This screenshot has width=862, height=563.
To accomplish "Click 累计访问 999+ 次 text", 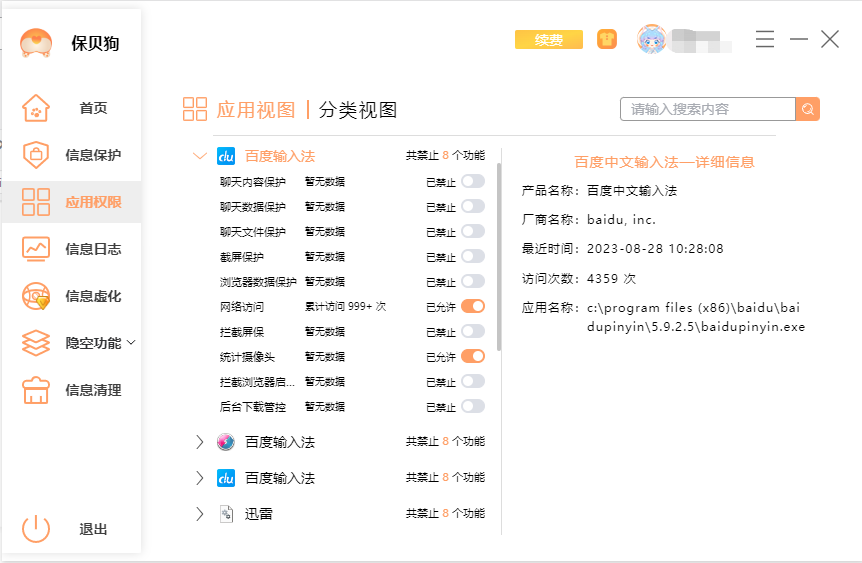I will pos(345,306).
